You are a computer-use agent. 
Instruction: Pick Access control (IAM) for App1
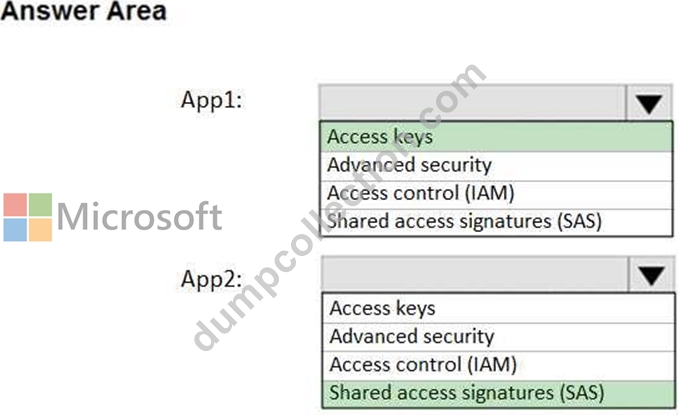(496, 194)
